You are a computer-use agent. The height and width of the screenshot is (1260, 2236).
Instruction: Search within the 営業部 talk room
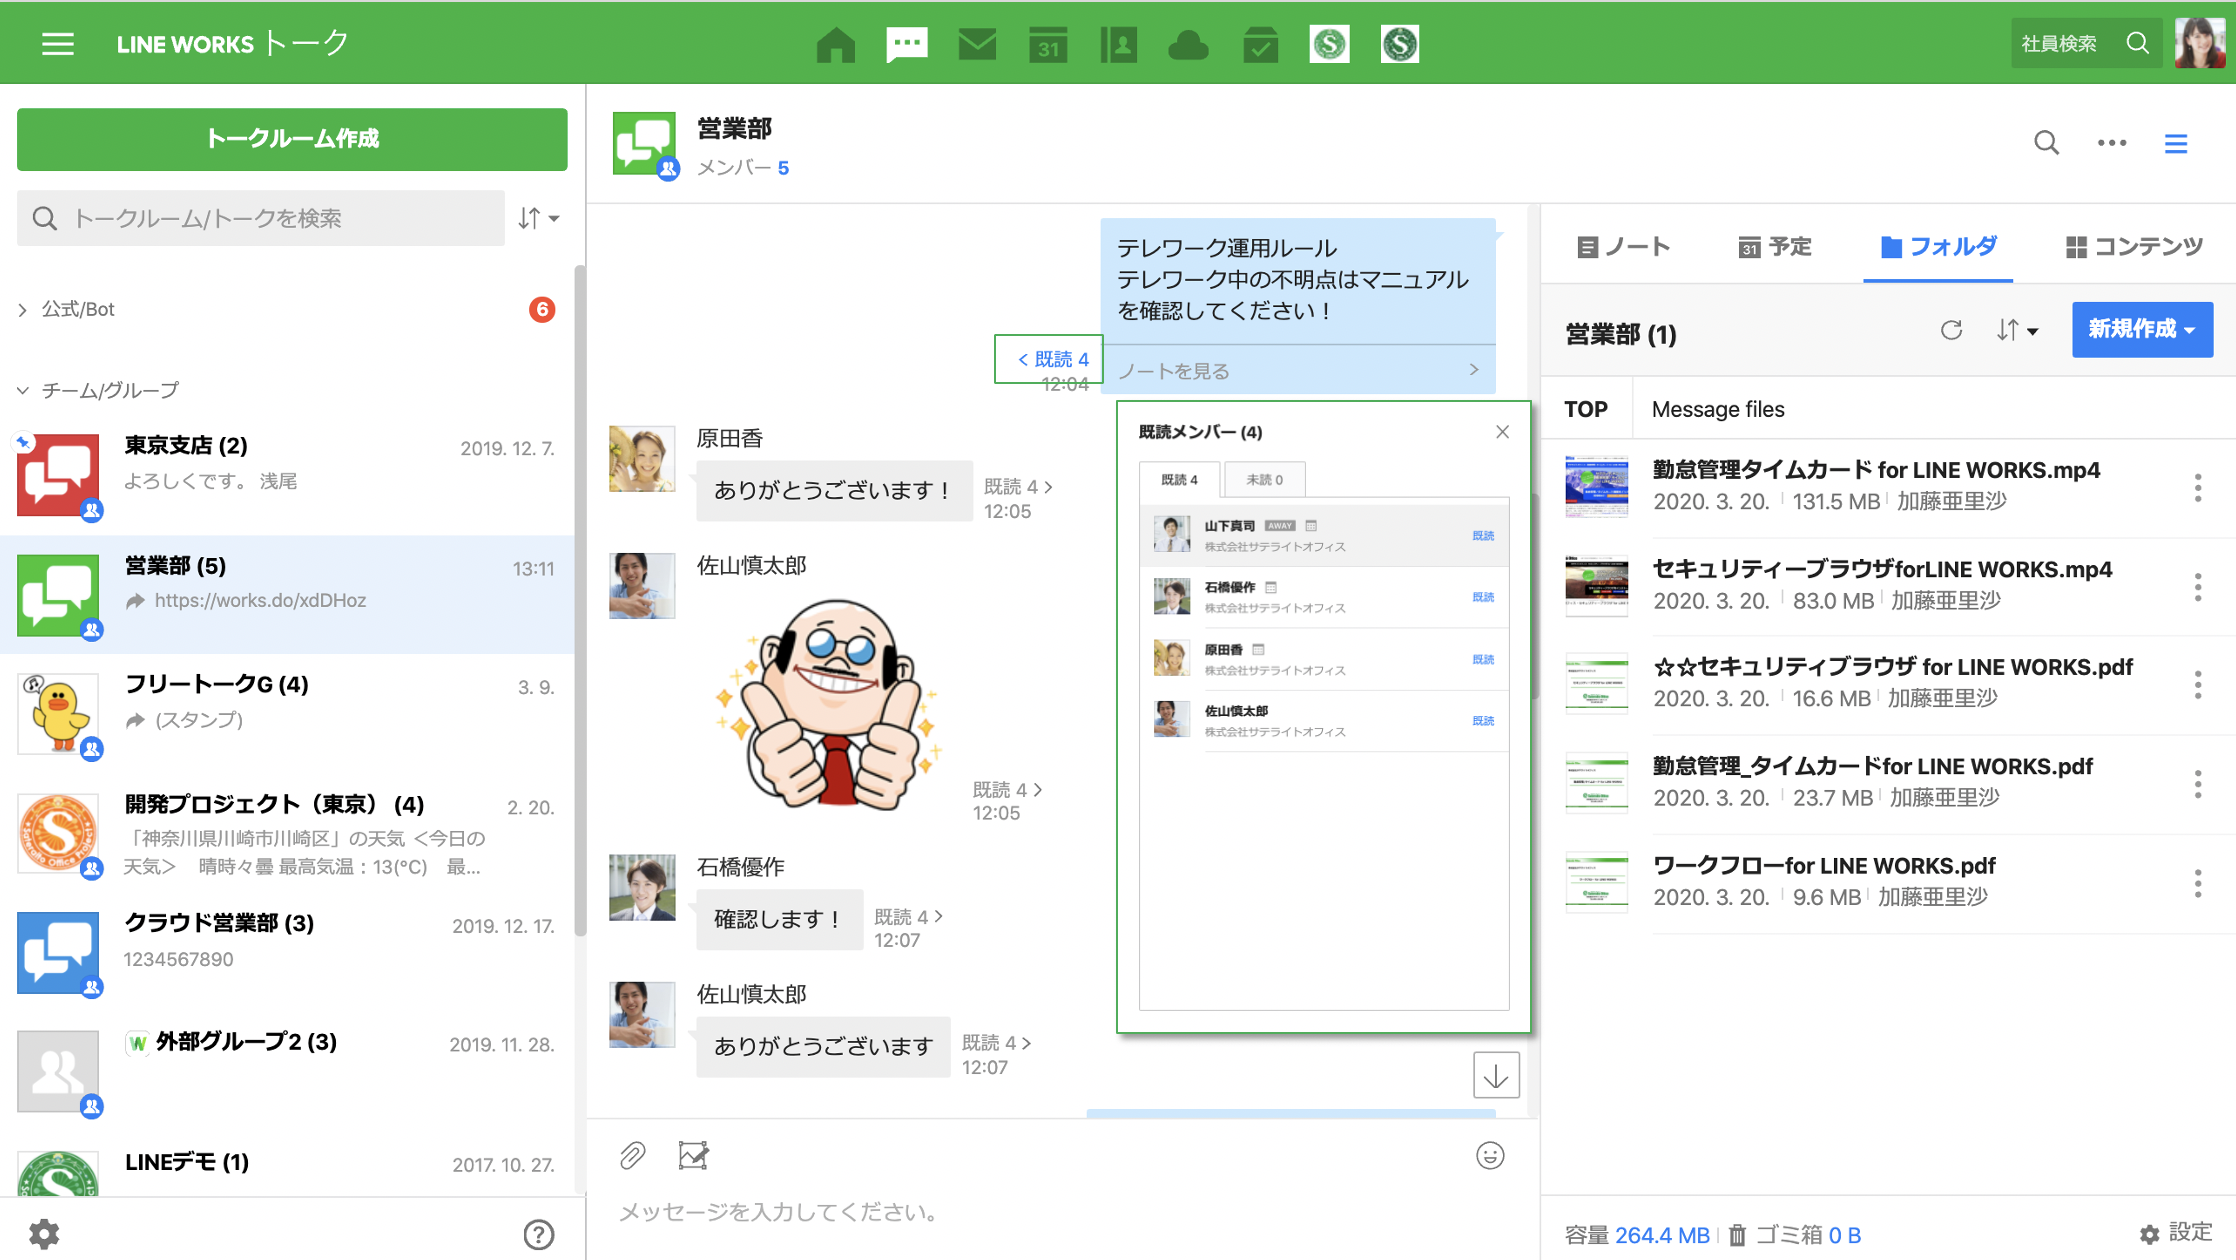(2046, 143)
